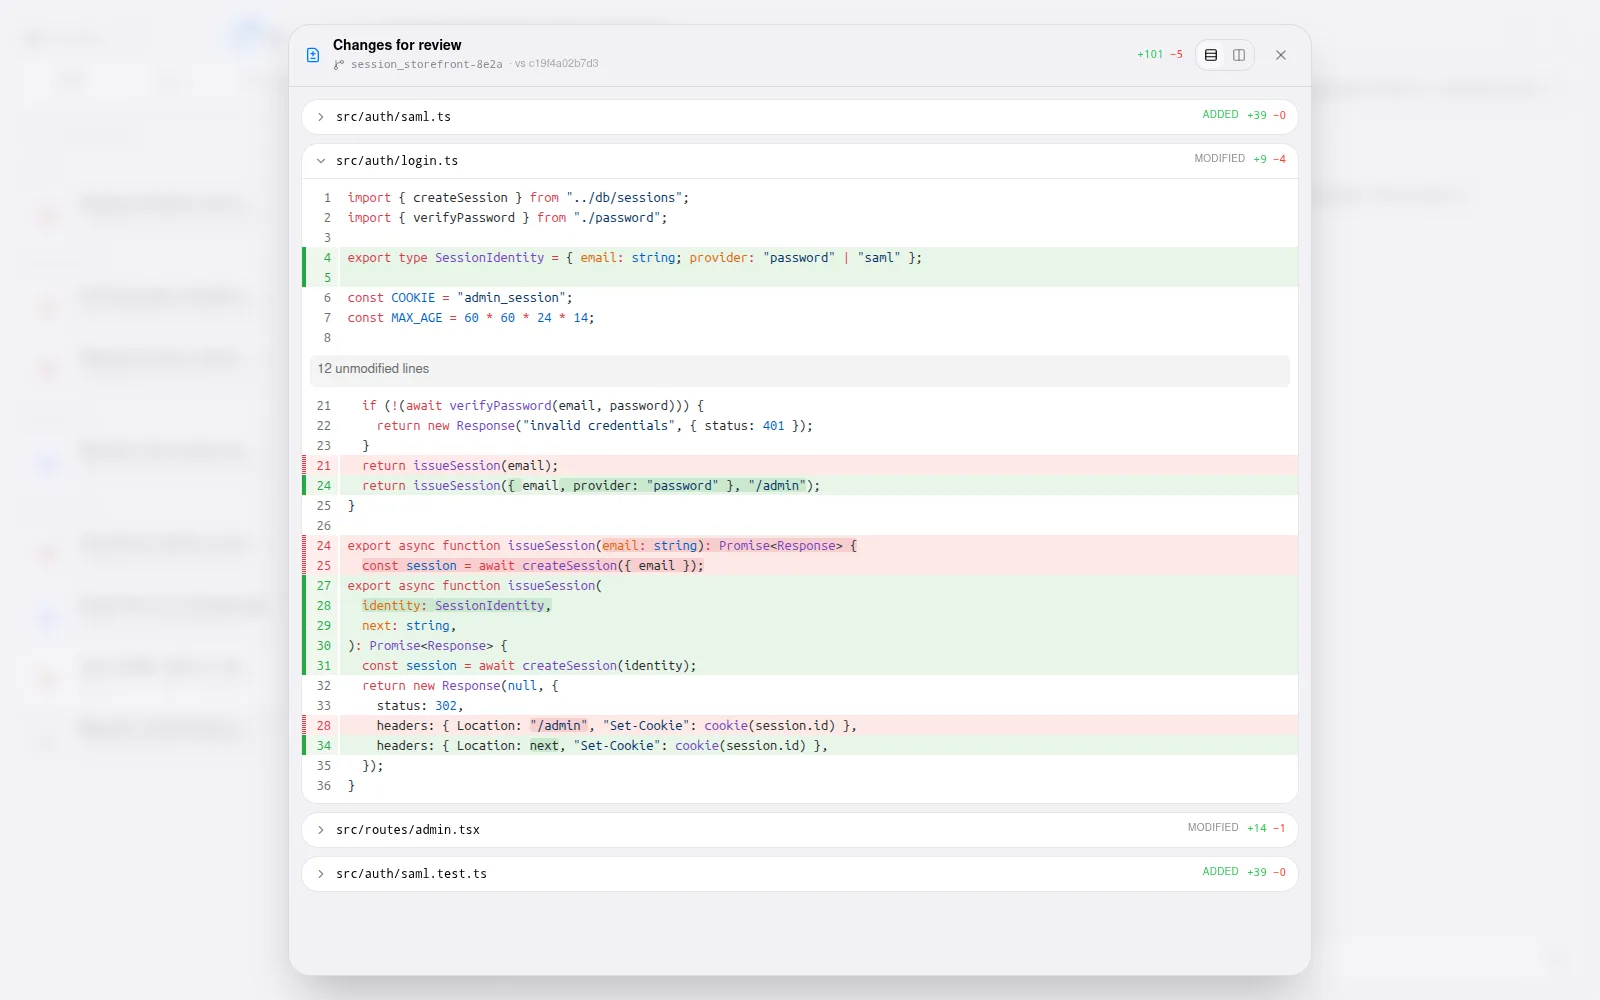Click line 32 return new Response(null
This screenshot has height=1000, width=1600.
click(800, 686)
